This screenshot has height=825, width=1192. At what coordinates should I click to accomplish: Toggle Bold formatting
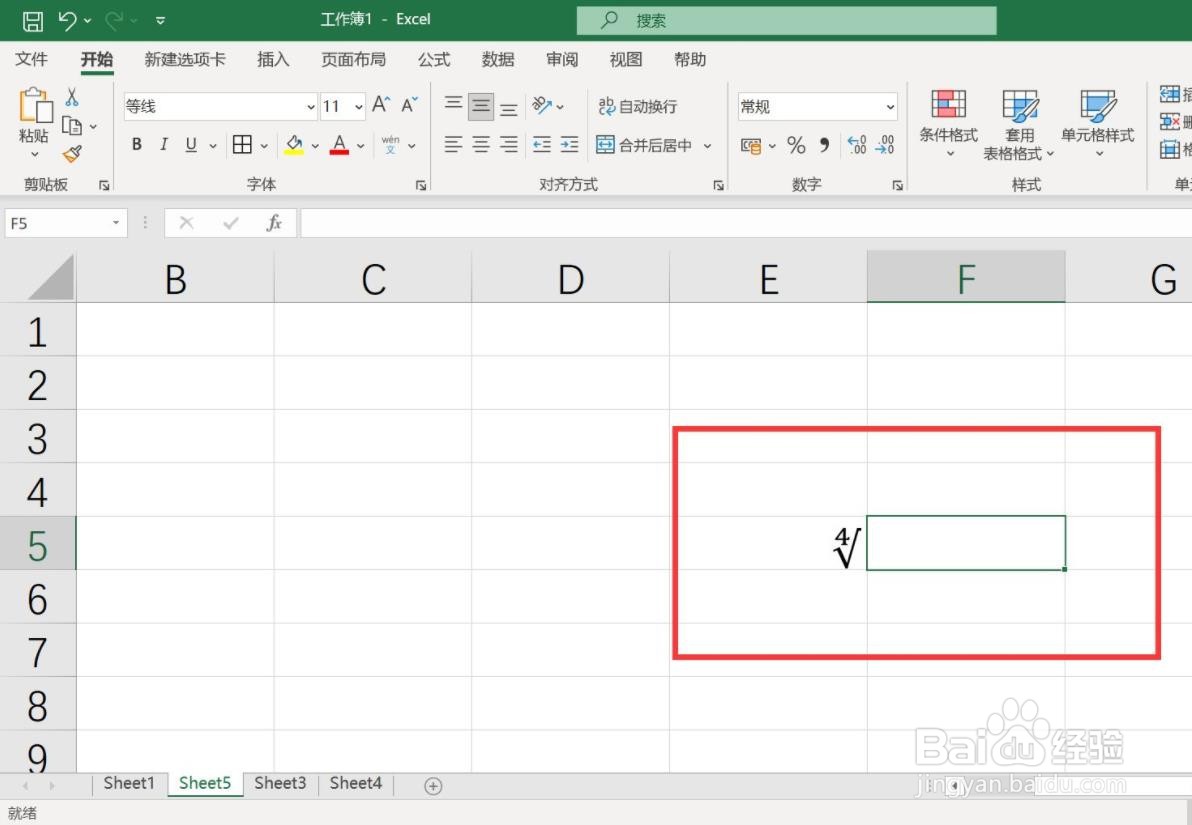point(137,144)
